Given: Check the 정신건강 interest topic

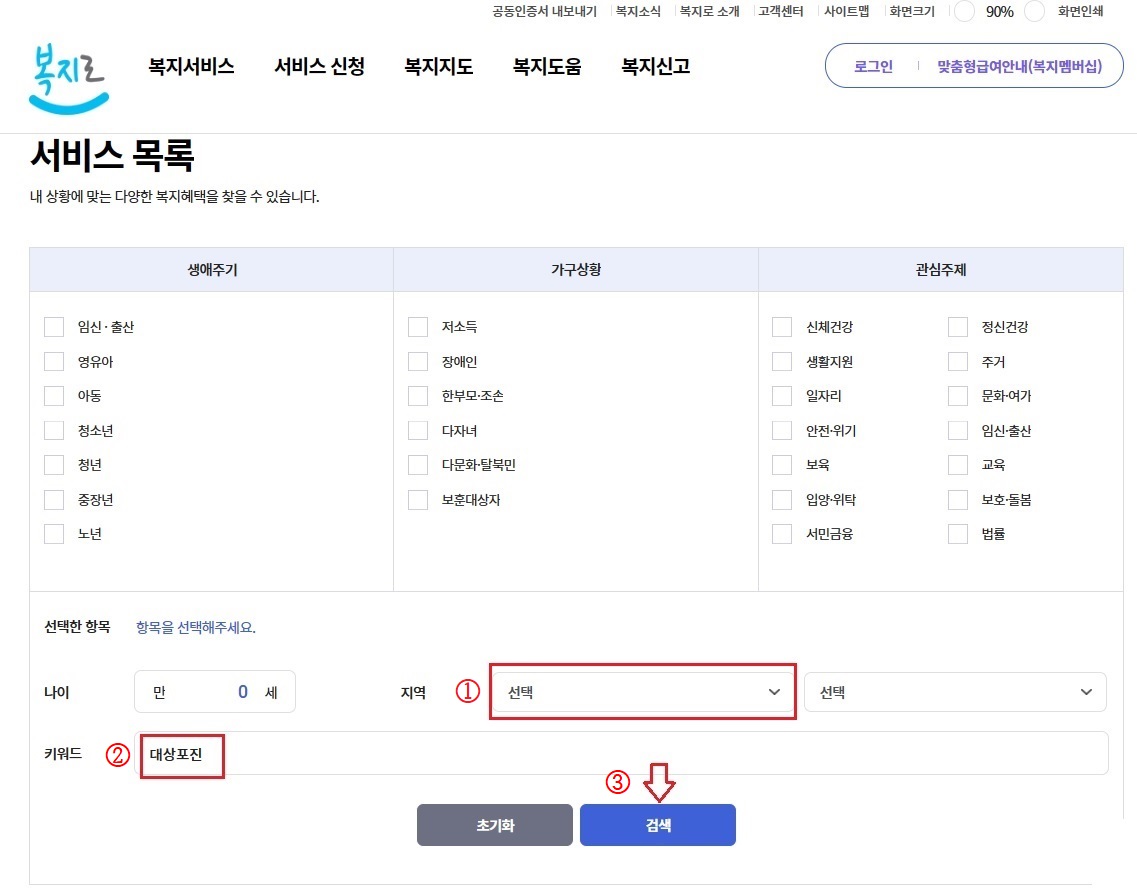Looking at the screenshot, I should click(957, 326).
